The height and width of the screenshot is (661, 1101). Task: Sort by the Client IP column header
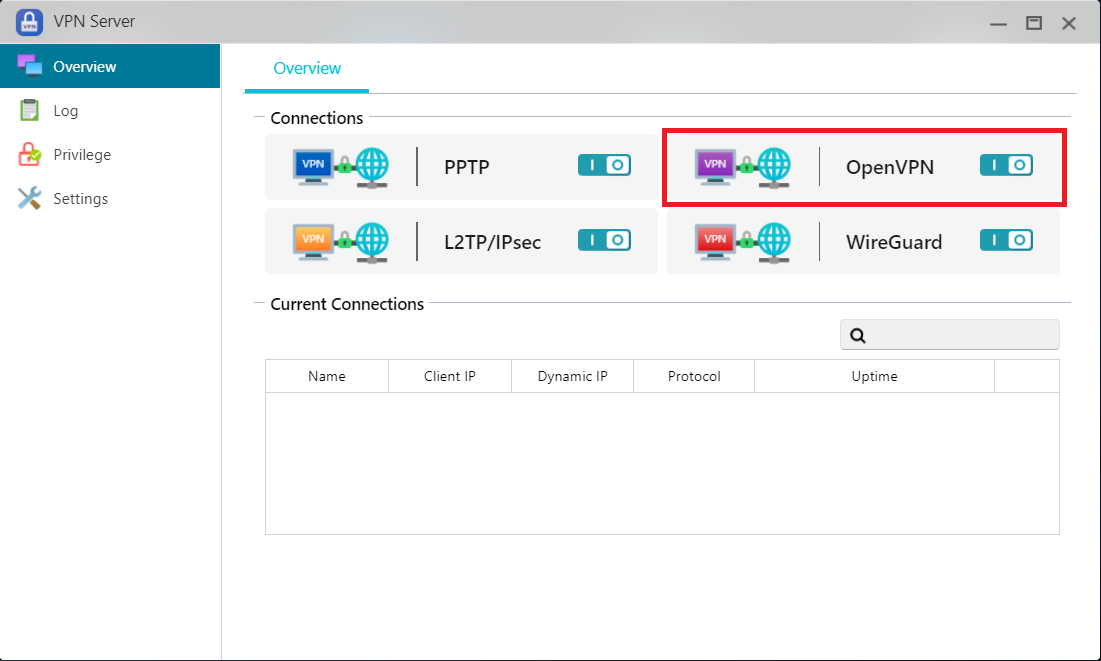tap(449, 377)
